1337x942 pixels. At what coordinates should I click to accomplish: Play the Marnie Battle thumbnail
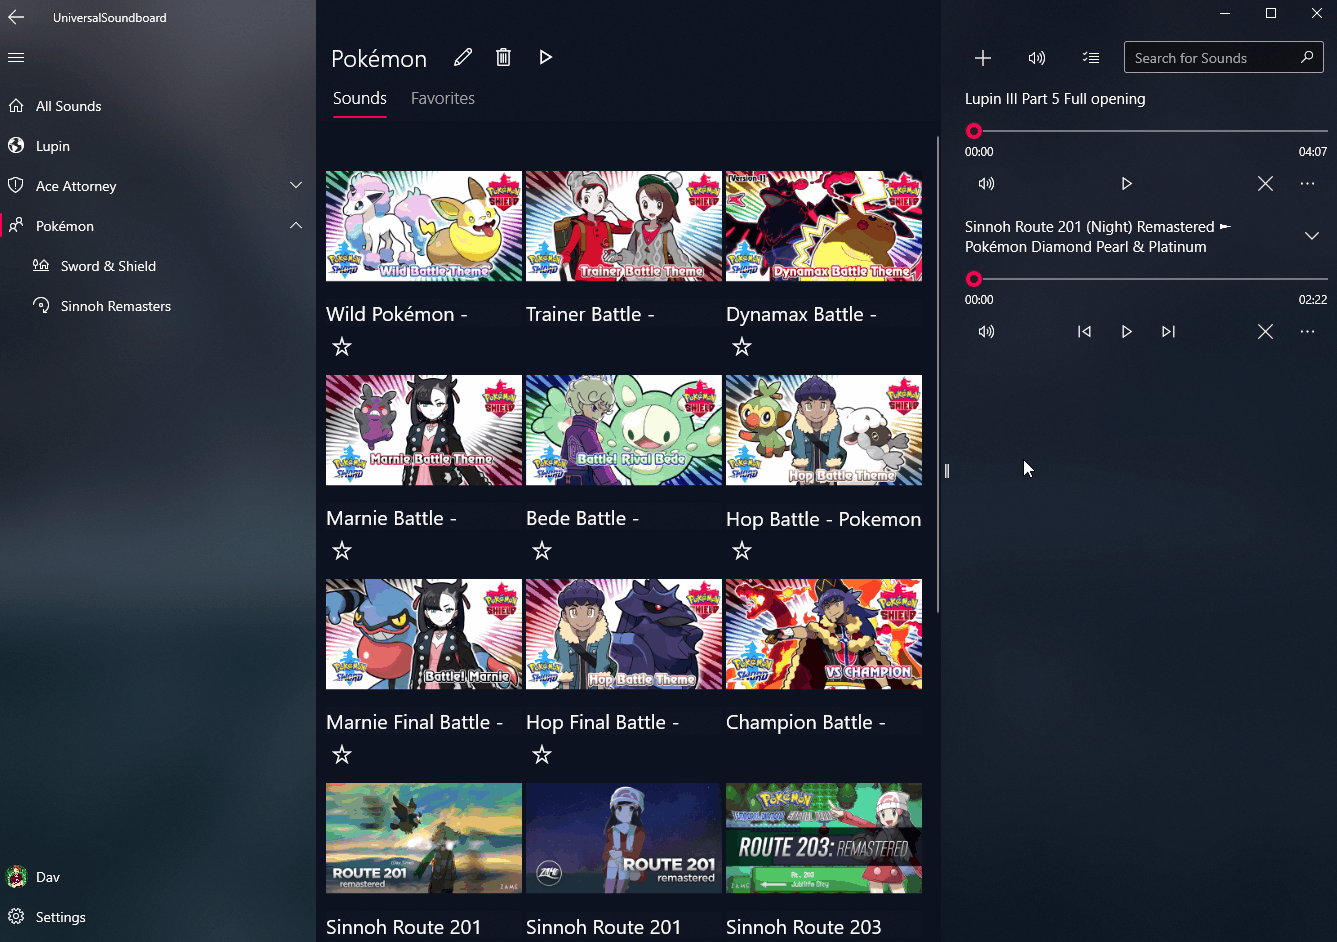424,430
